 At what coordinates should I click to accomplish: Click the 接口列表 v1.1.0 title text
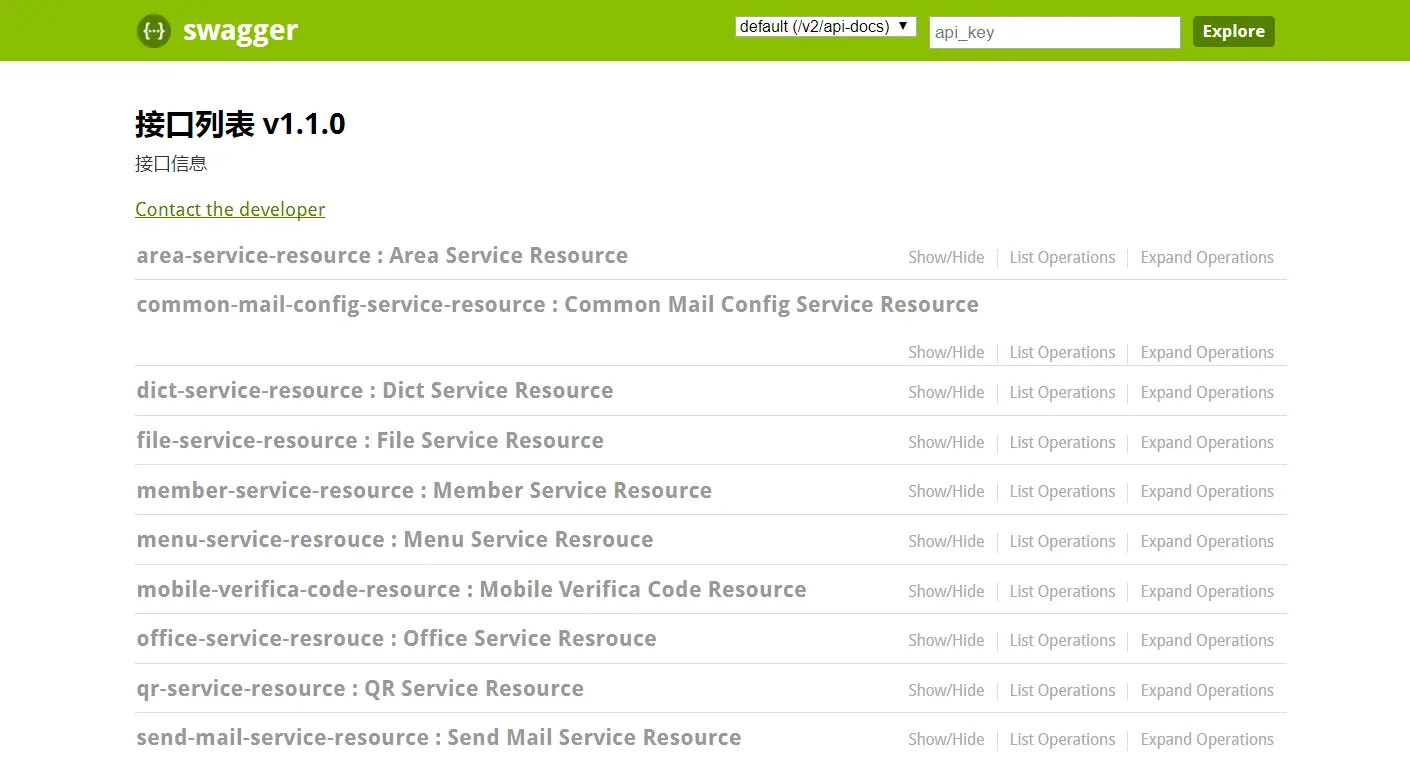[x=240, y=124]
